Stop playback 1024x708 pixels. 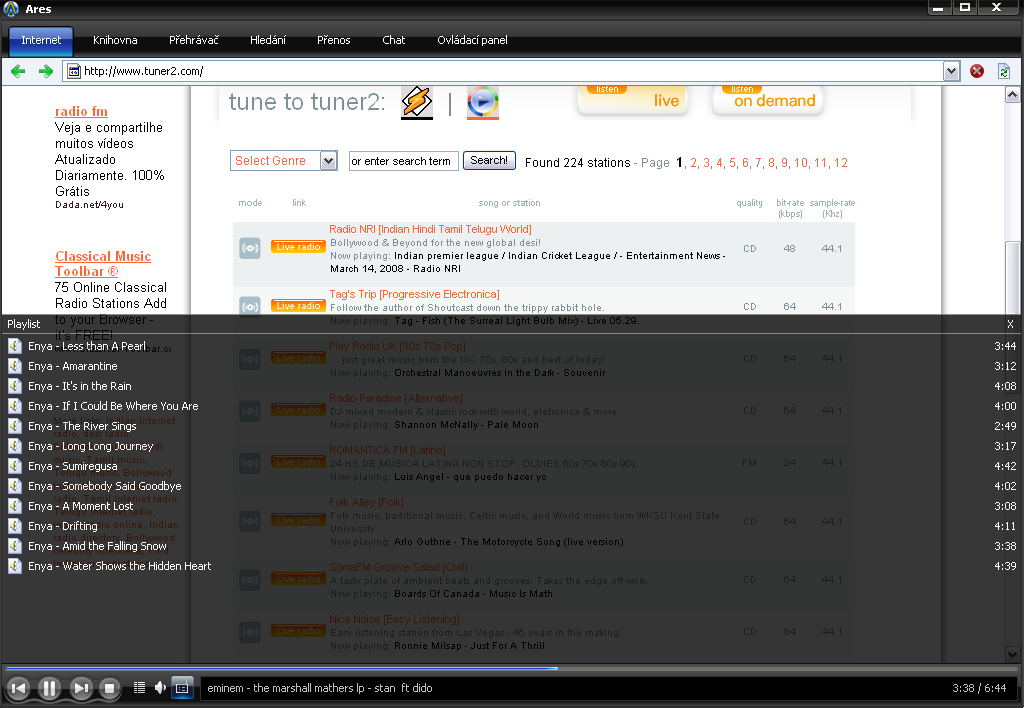click(110, 688)
